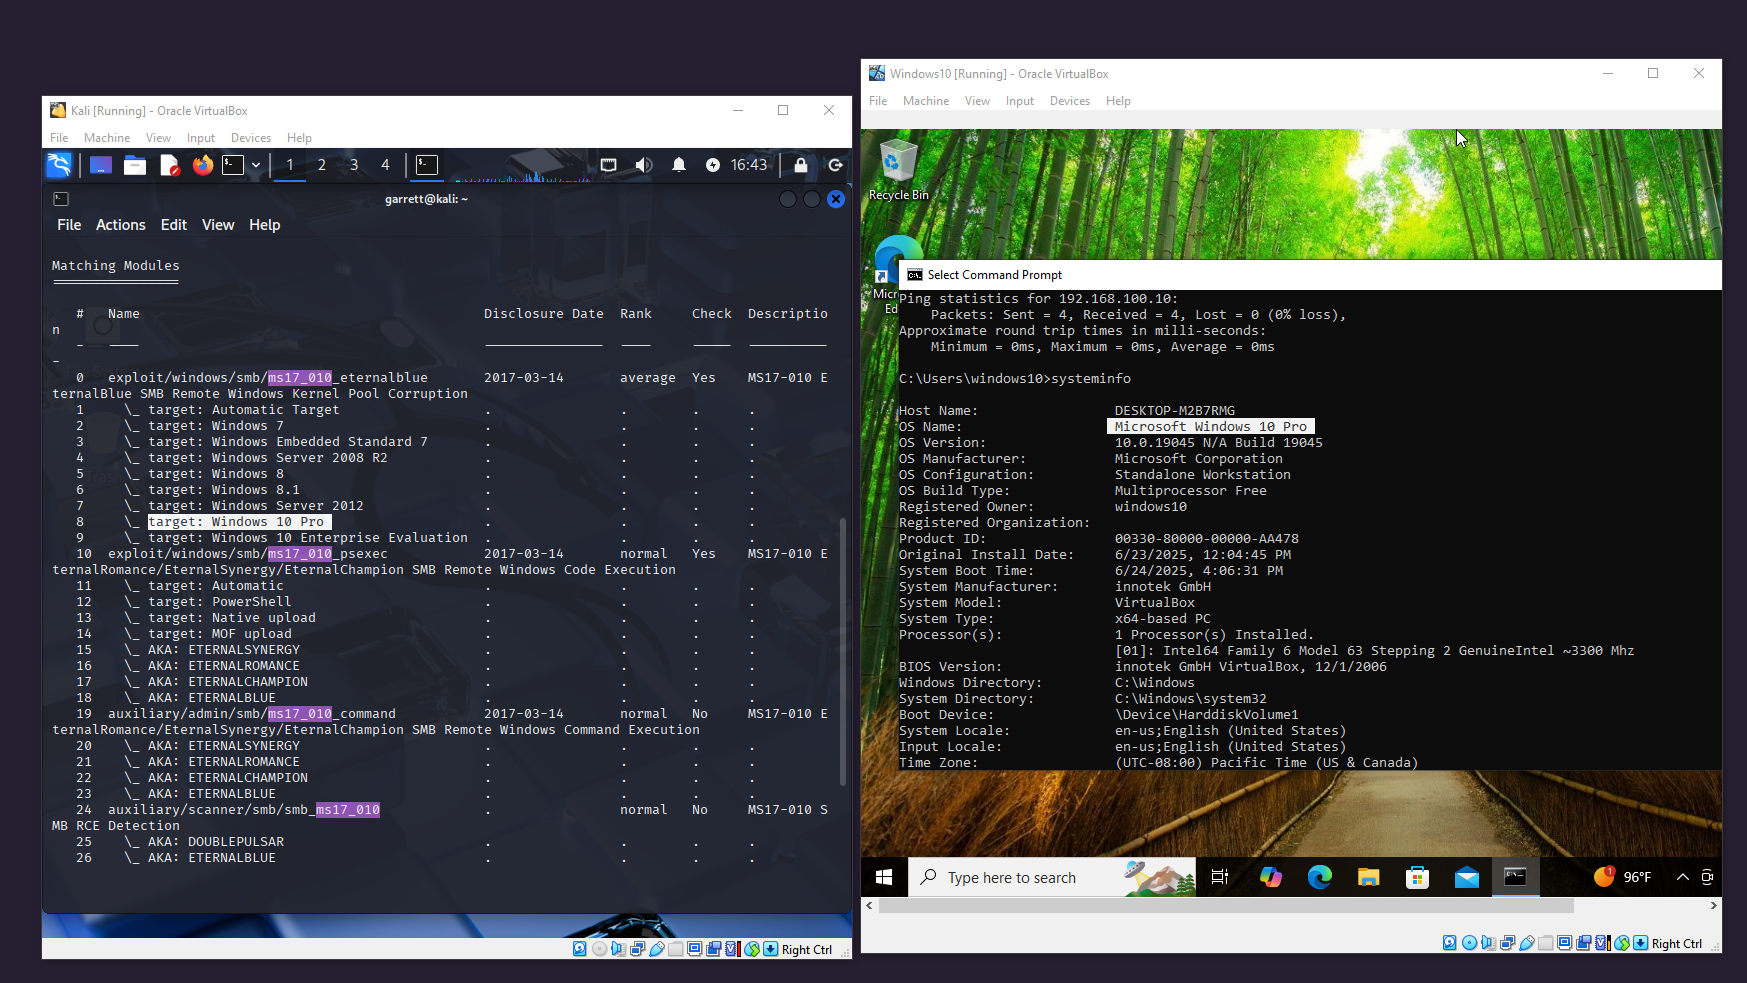
Task: Select the terminal window button in Kali taskbar
Action: [x=427, y=165]
